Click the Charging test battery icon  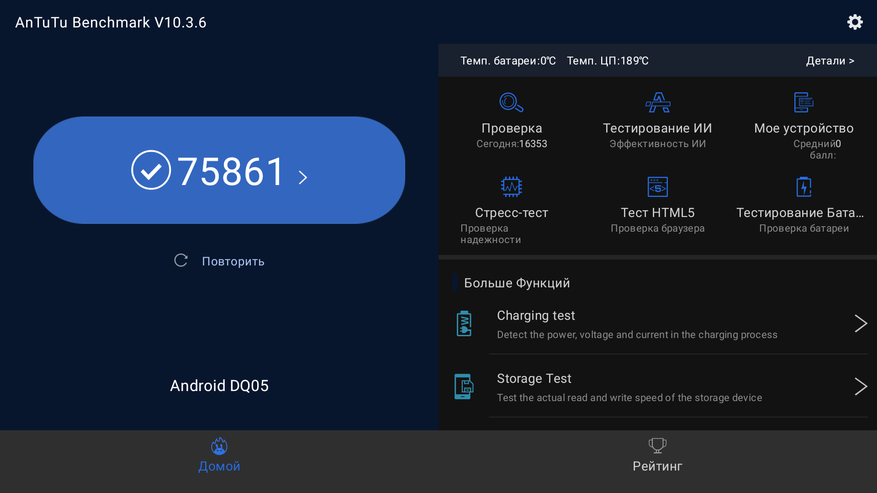tap(464, 323)
